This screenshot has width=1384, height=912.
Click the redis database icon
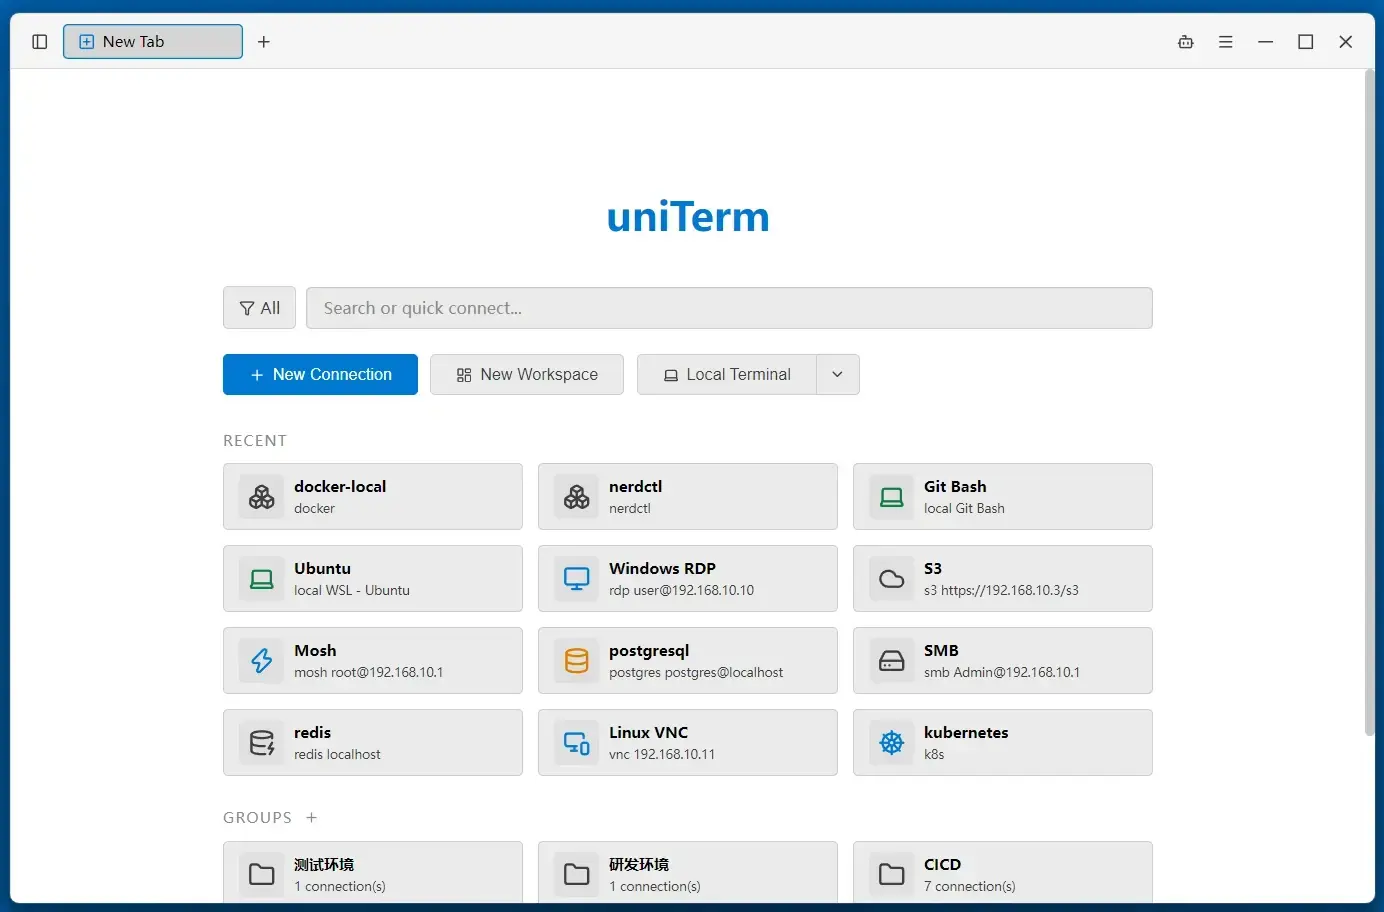coord(262,743)
